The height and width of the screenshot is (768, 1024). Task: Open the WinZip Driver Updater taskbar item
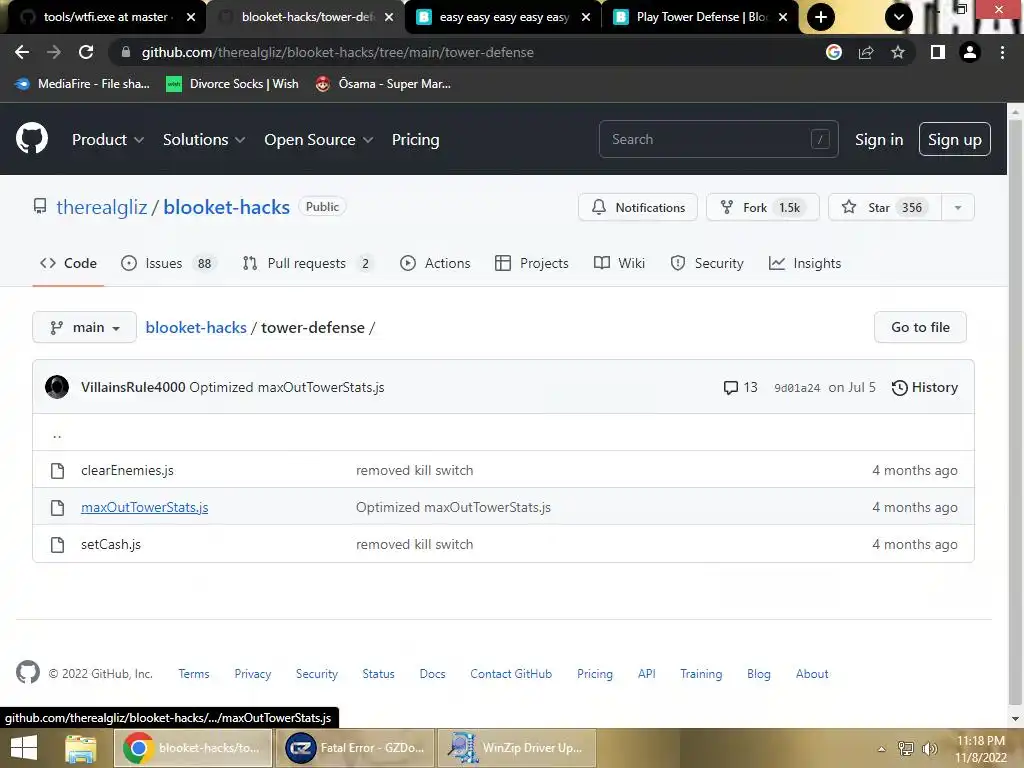(517, 748)
